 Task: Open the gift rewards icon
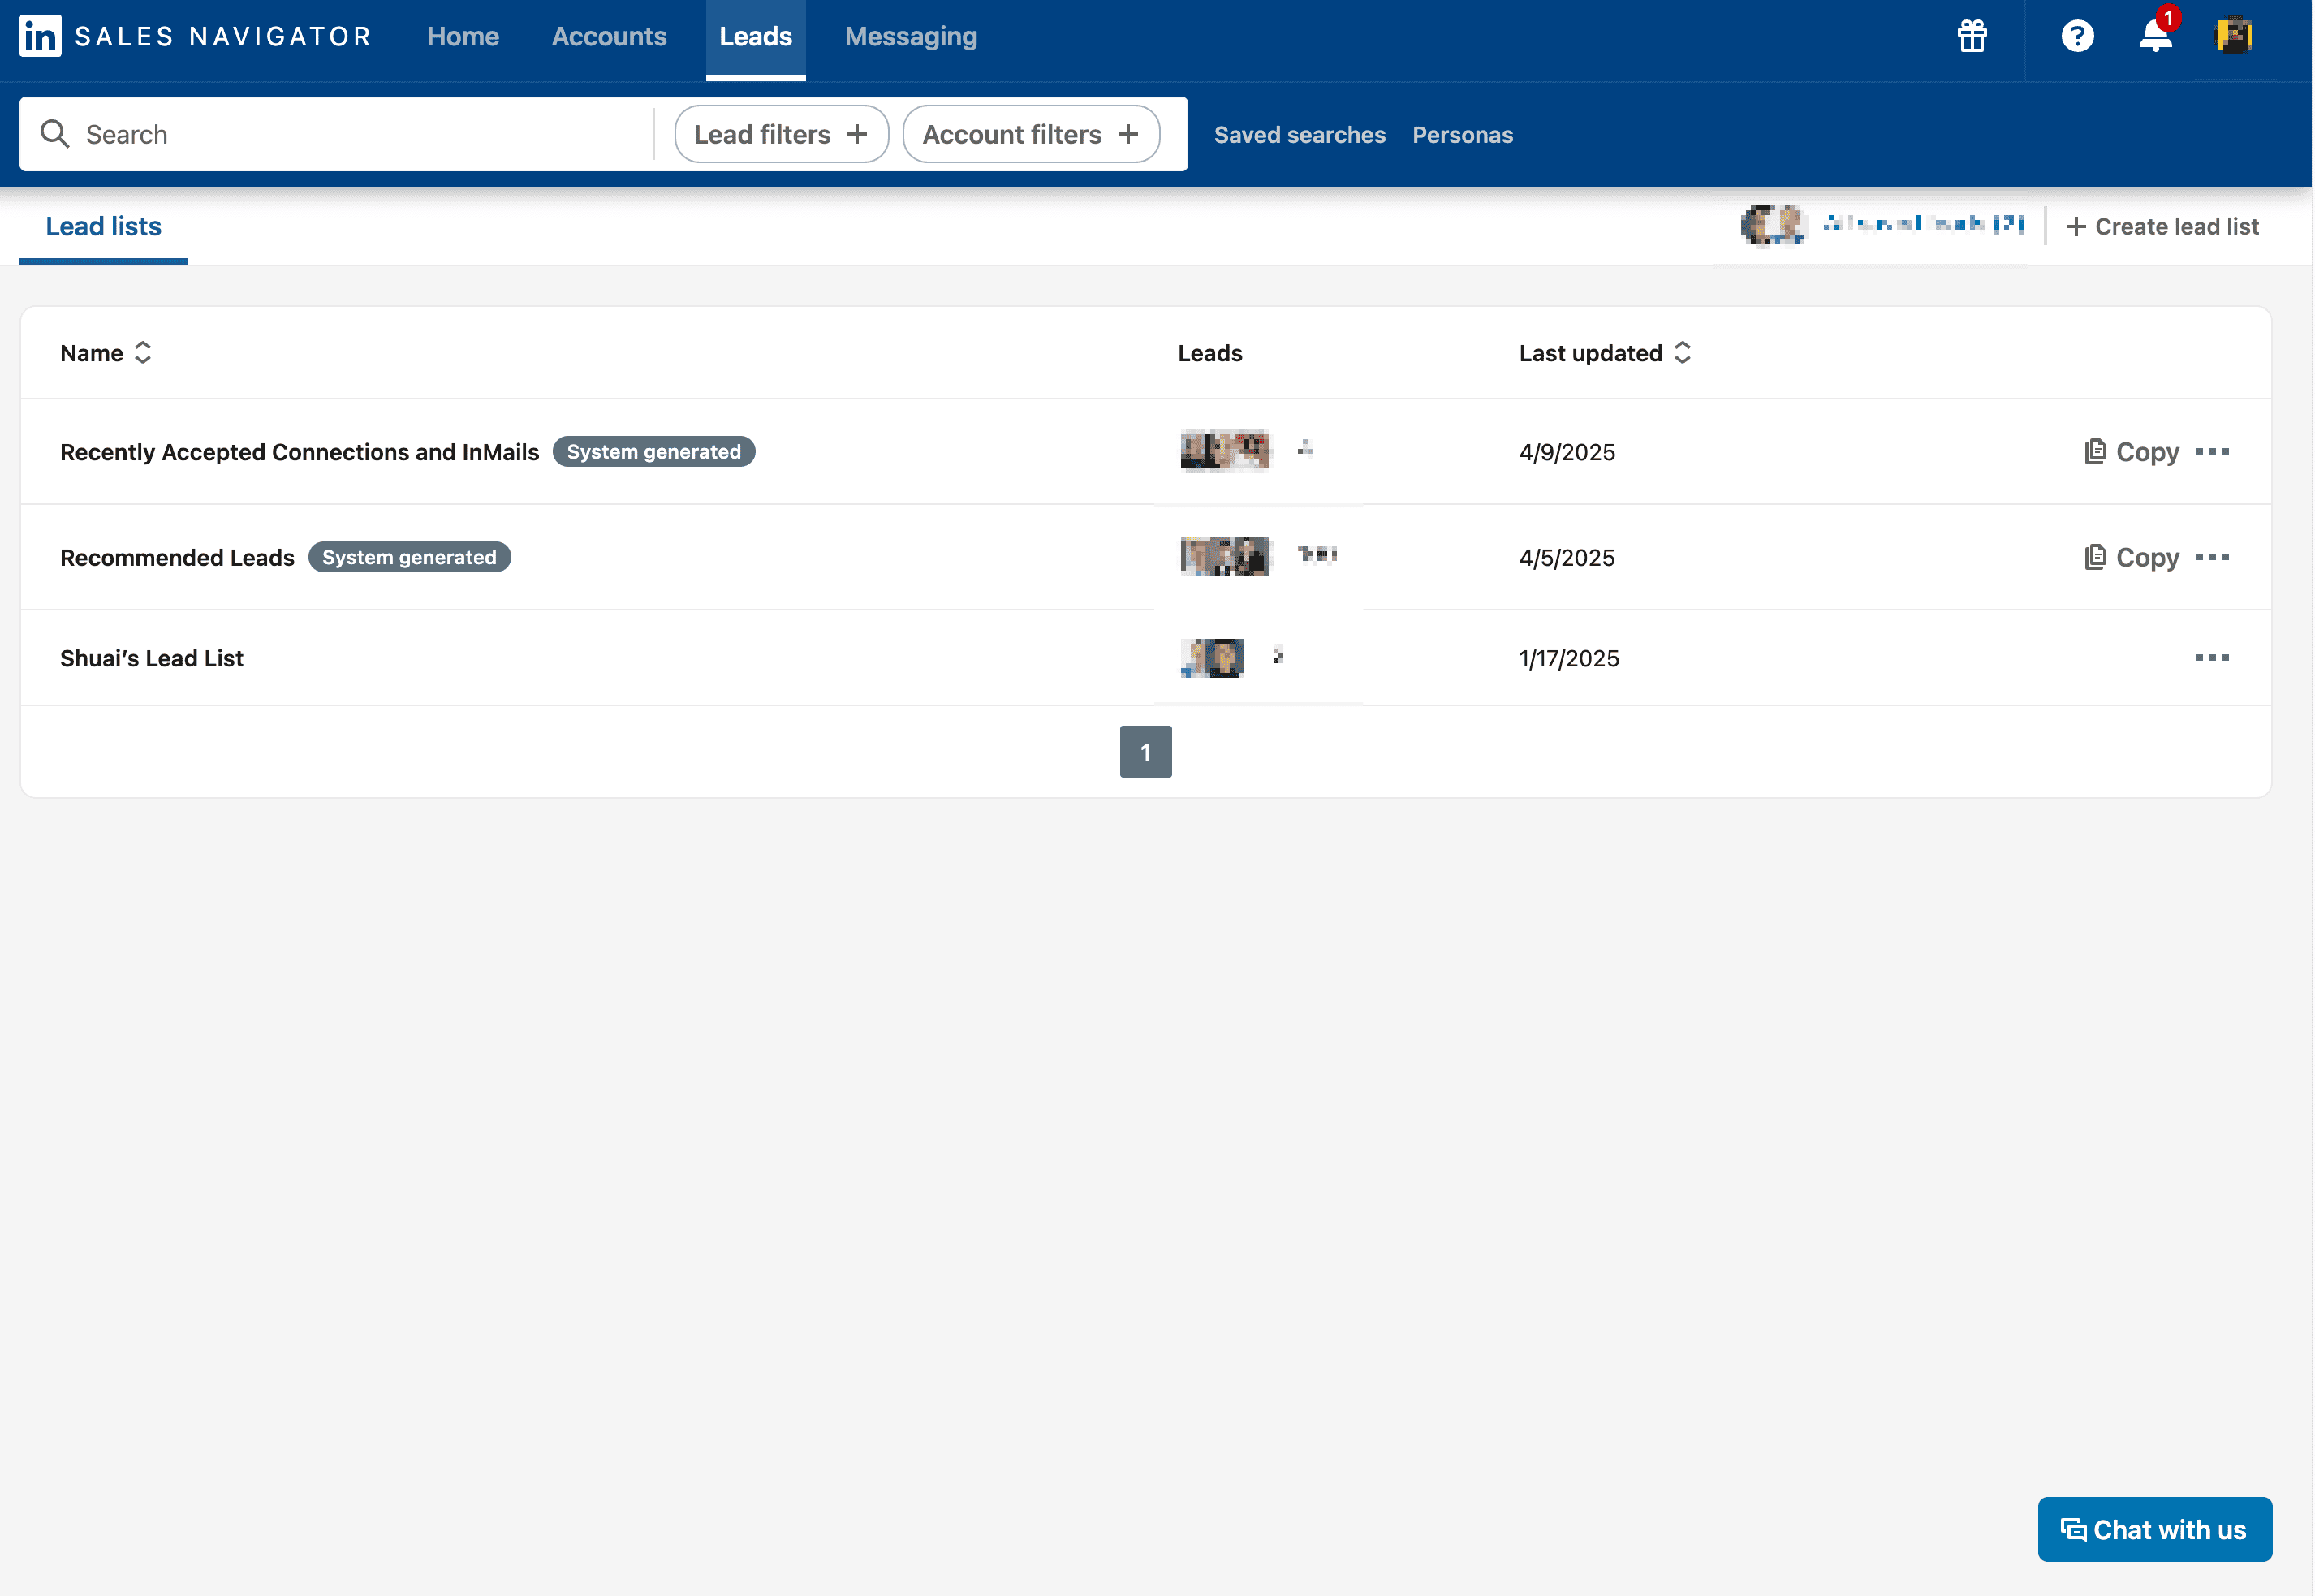(x=1972, y=36)
